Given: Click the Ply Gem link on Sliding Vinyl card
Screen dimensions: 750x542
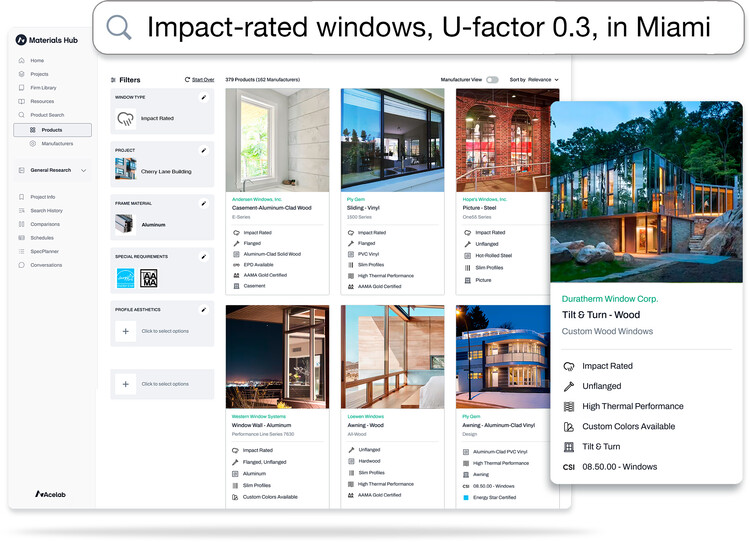Looking at the screenshot, I should point(356,199).
